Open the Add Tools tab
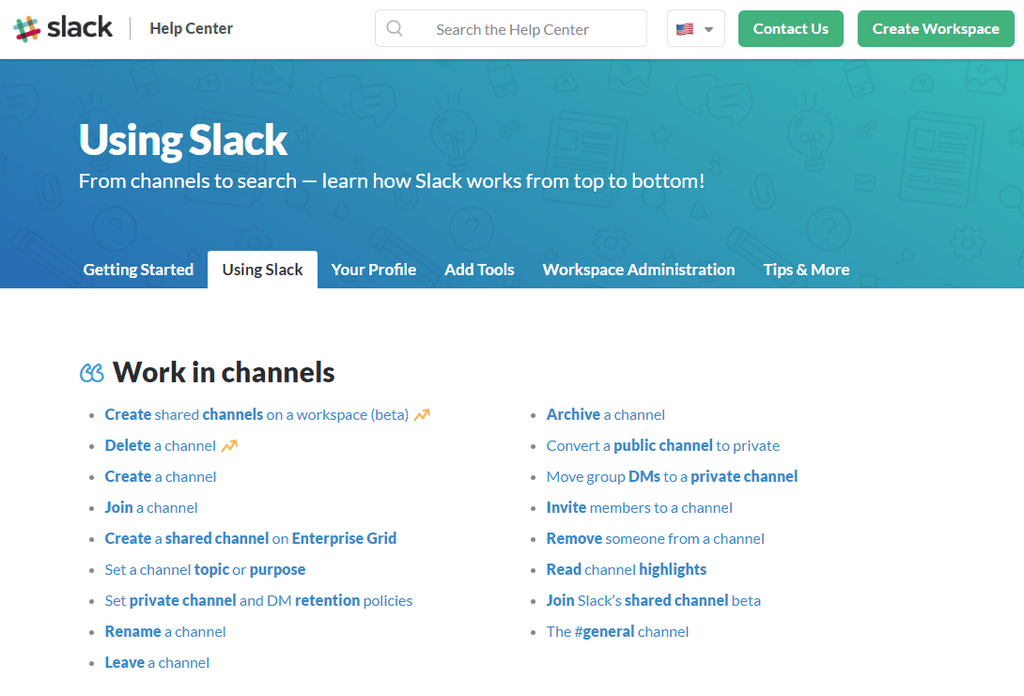Image resolution: width=1024 pixels, height=696 pixels. pos(479,270)
